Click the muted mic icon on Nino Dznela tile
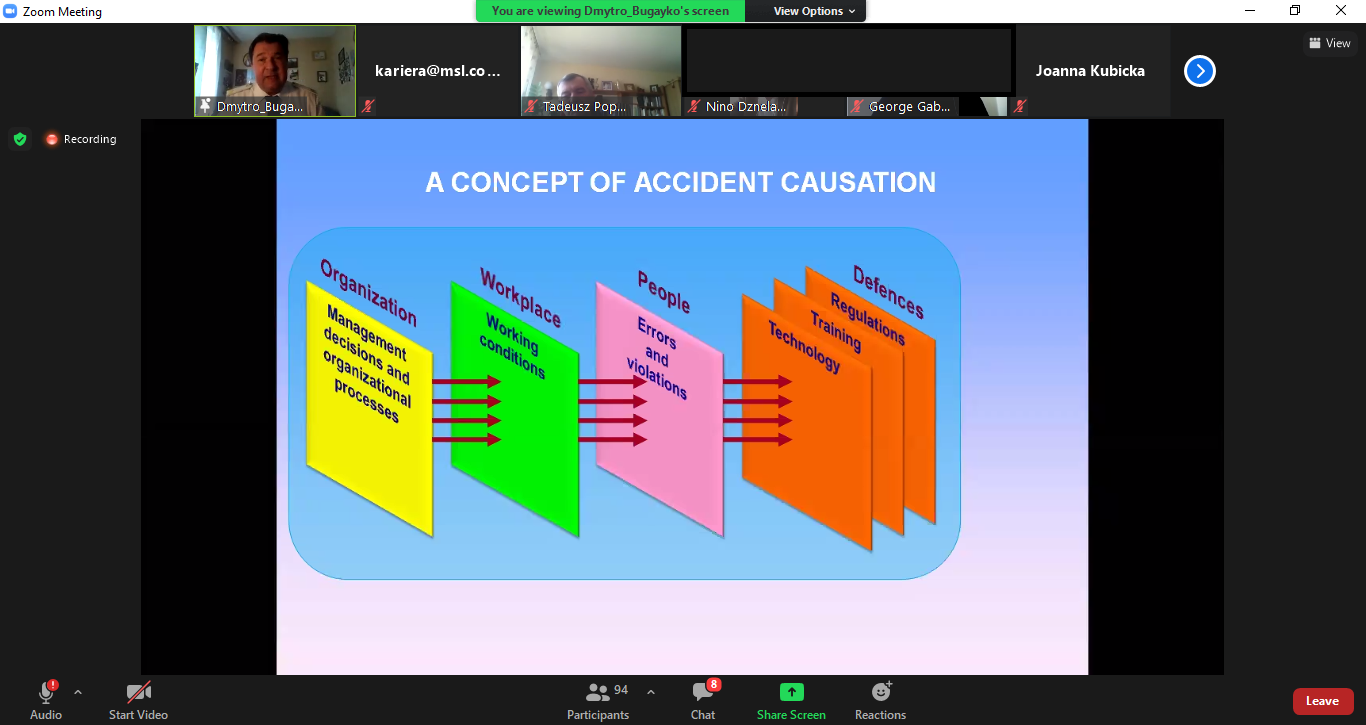Viewport: 1366px width, 725px height. point(695,106)
